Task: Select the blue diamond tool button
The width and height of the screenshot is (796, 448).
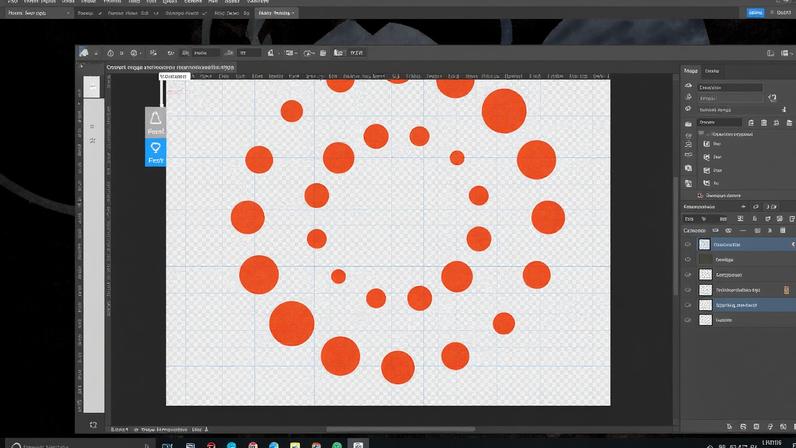Action: click(x=155, y=152)
